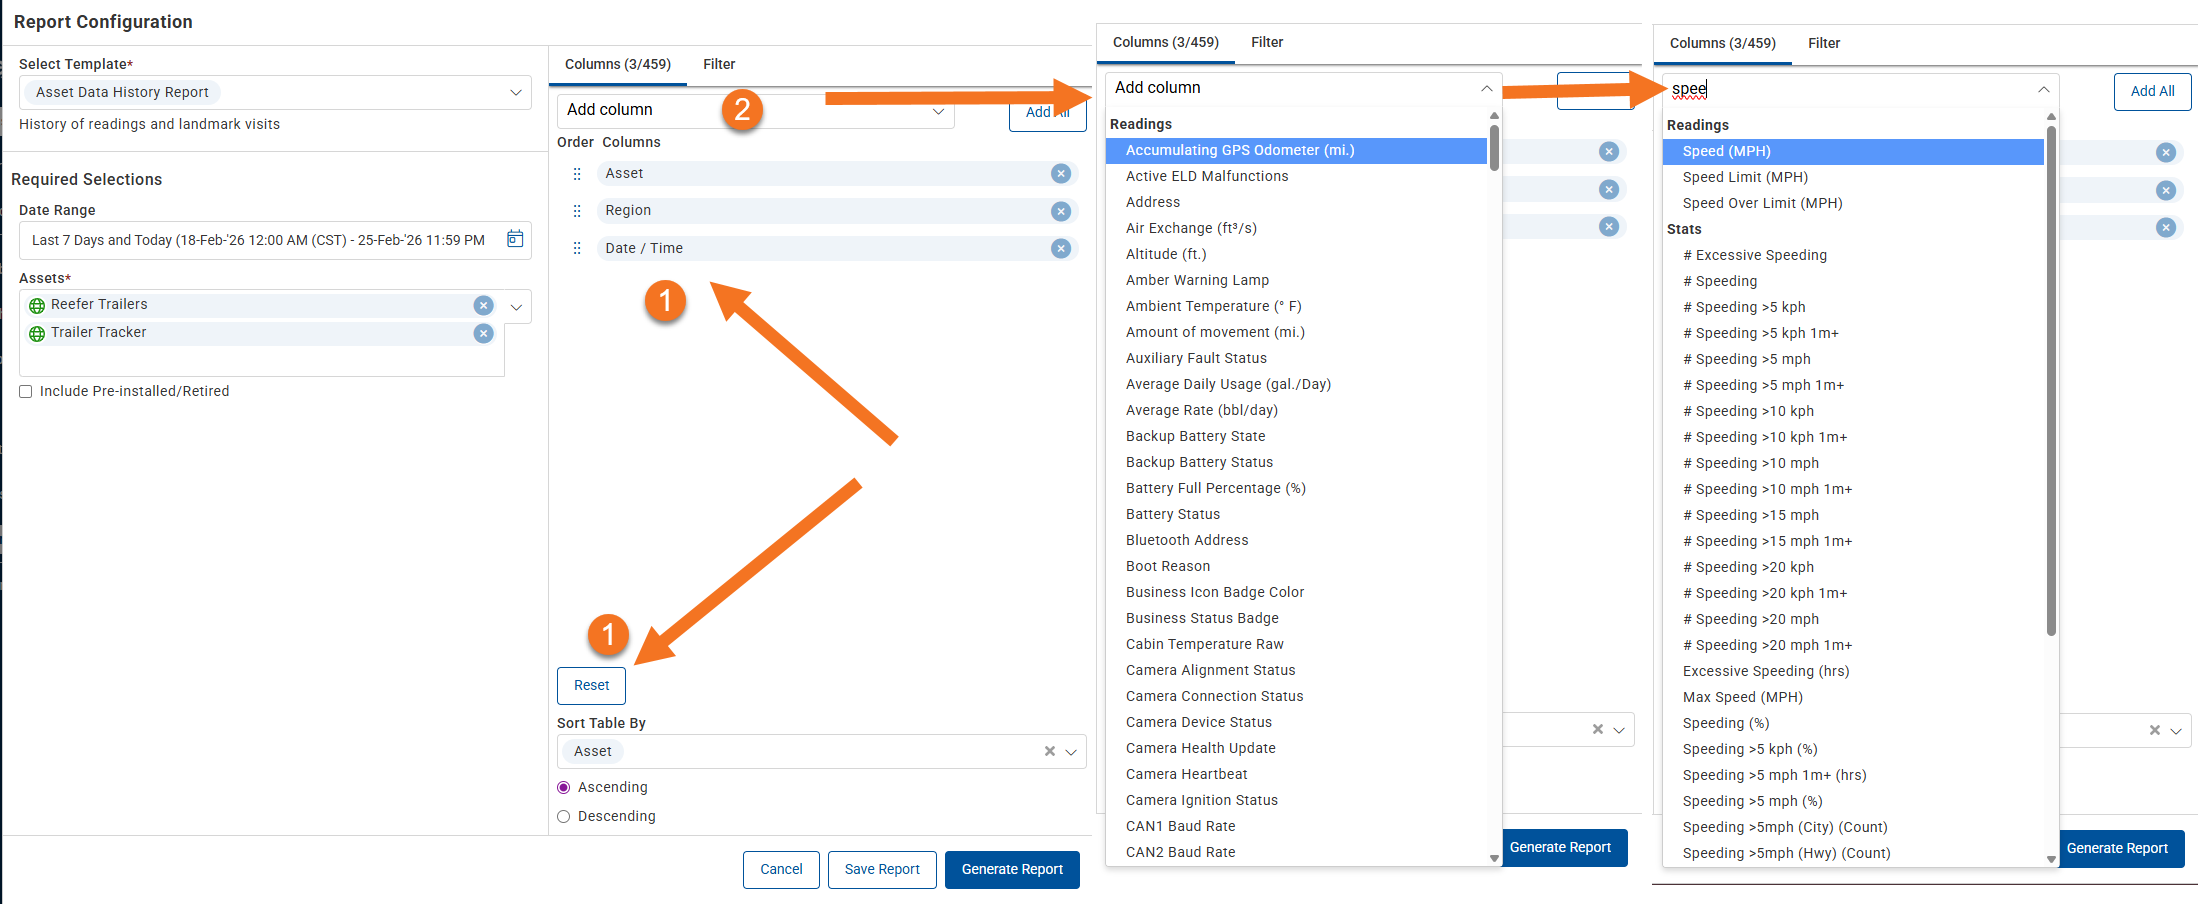
Task: Expand the Sort Table By dropdown arrow
Action: [1071, 752]
